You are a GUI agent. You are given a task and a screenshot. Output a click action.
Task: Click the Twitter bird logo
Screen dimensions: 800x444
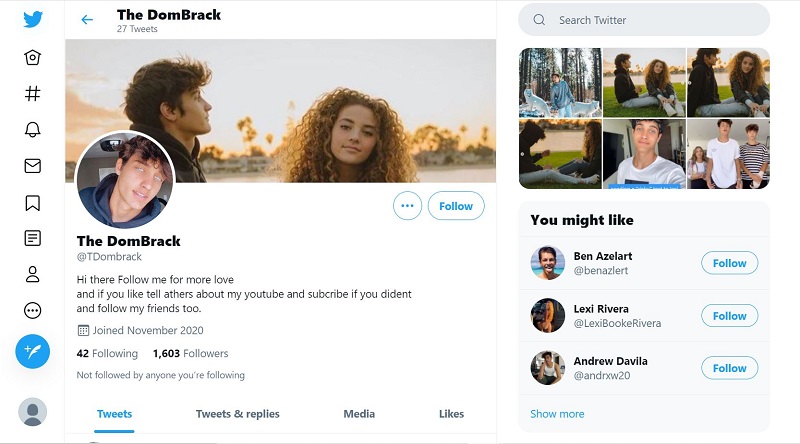point(33,19)
